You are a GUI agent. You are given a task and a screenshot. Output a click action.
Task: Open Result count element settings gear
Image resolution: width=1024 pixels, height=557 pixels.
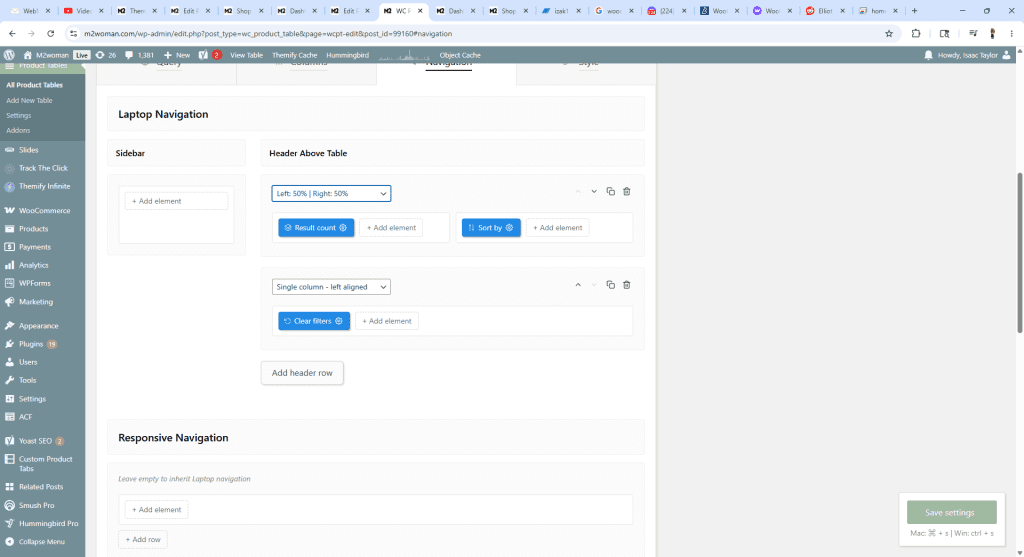click(x=343, y=228)
